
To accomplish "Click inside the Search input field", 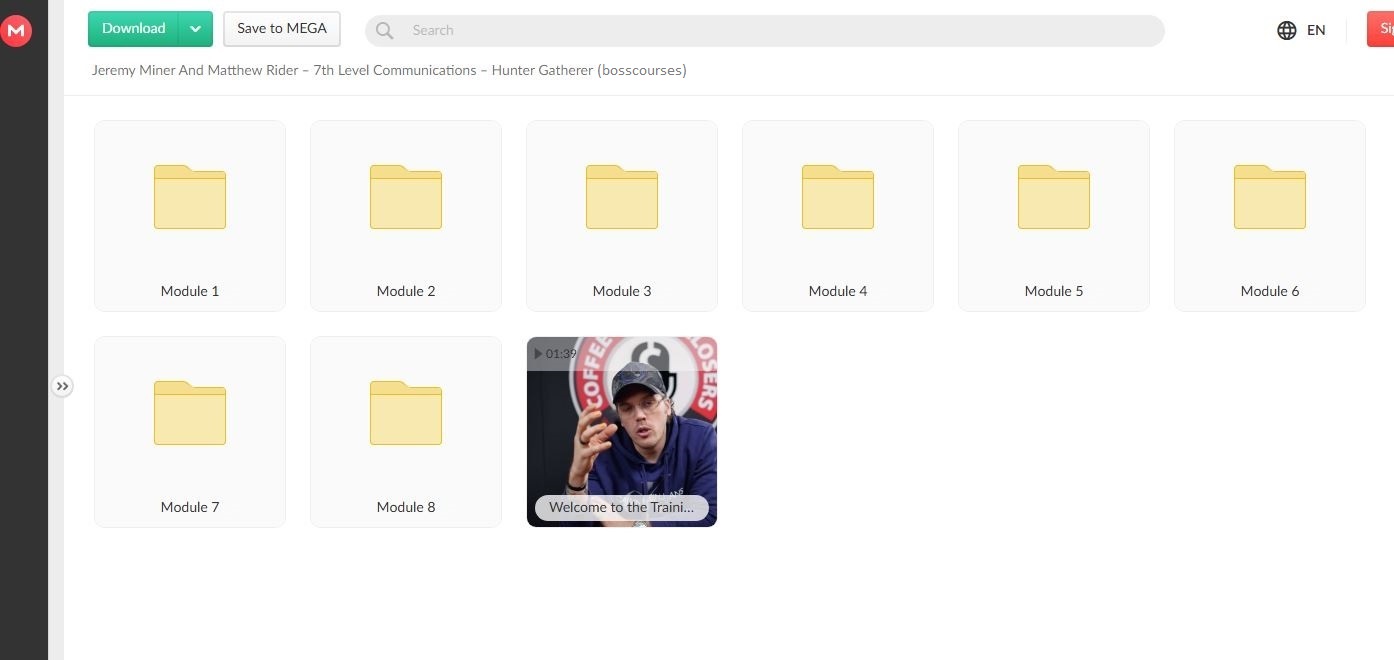I will pos(780,31).
